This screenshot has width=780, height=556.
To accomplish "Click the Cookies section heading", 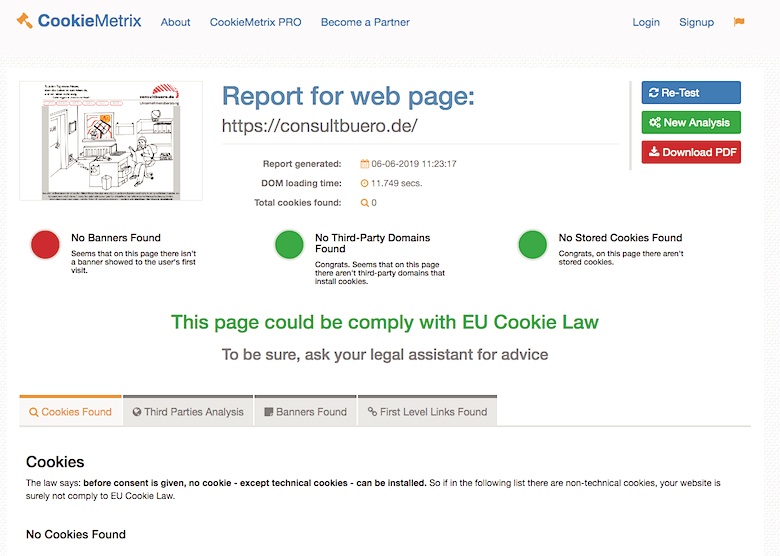I will tap(55, 462).
